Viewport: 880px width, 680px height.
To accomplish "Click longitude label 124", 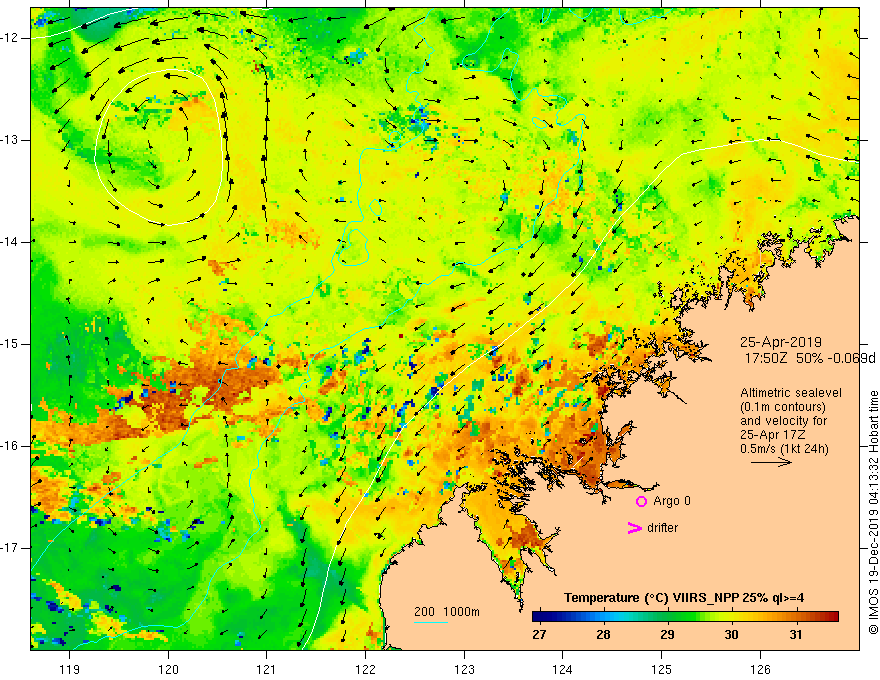I will pyautogui.click(x=562, y=669).
